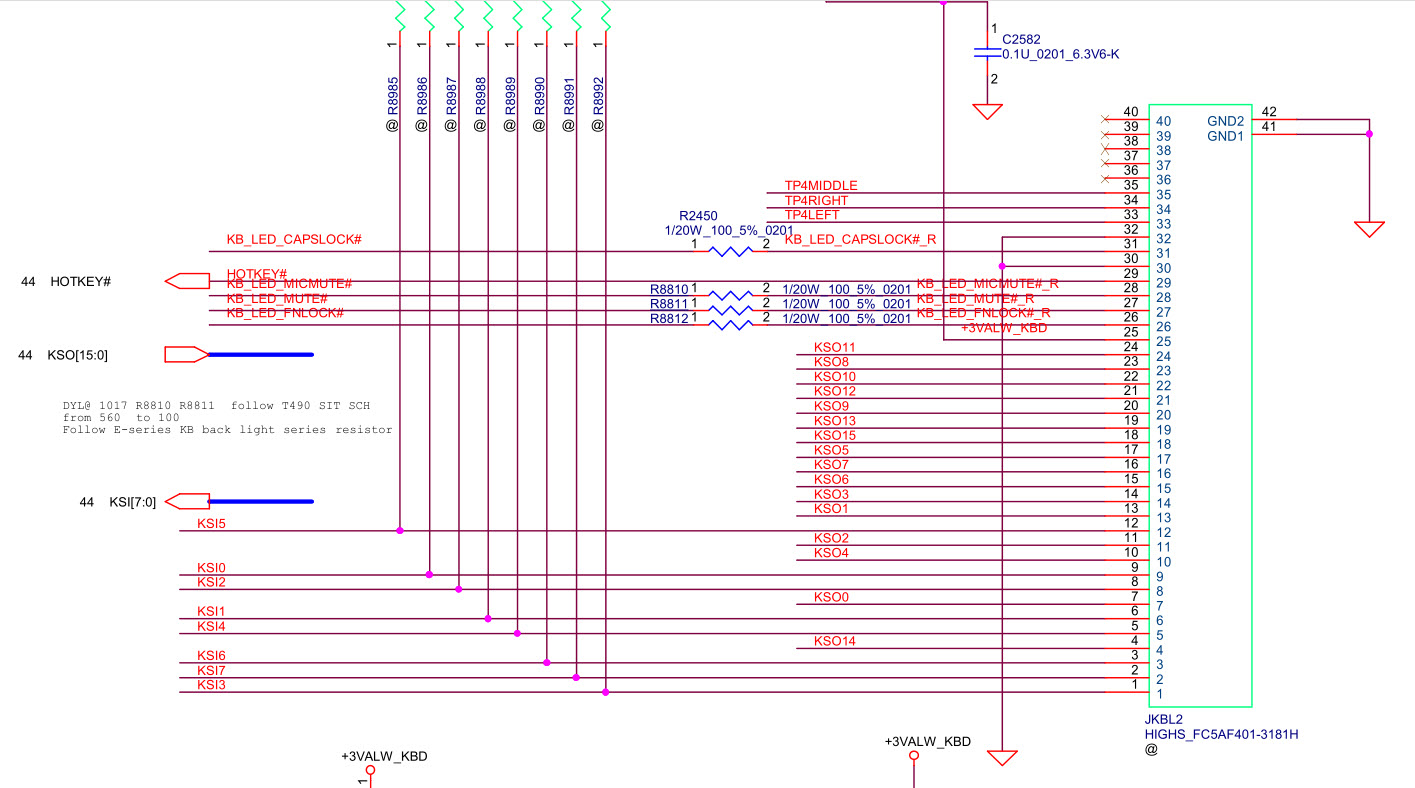
Task: Select the no-connect X mark on pin 40
Action: [x=1104, y=119]
